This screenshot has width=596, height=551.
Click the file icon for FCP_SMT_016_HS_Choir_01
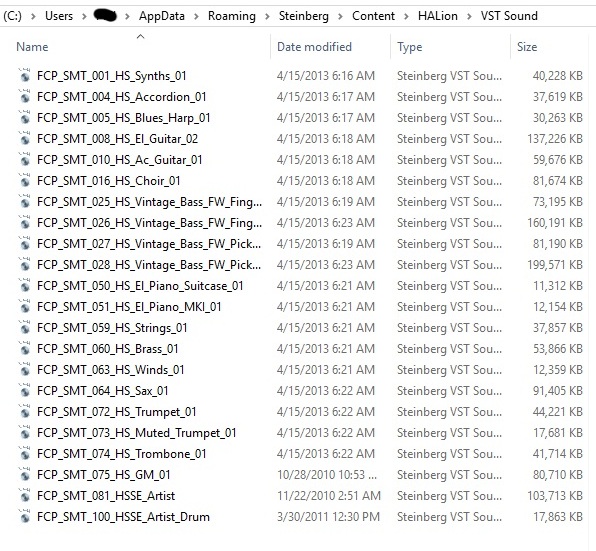pyautogui.click(x=24, y=180)
